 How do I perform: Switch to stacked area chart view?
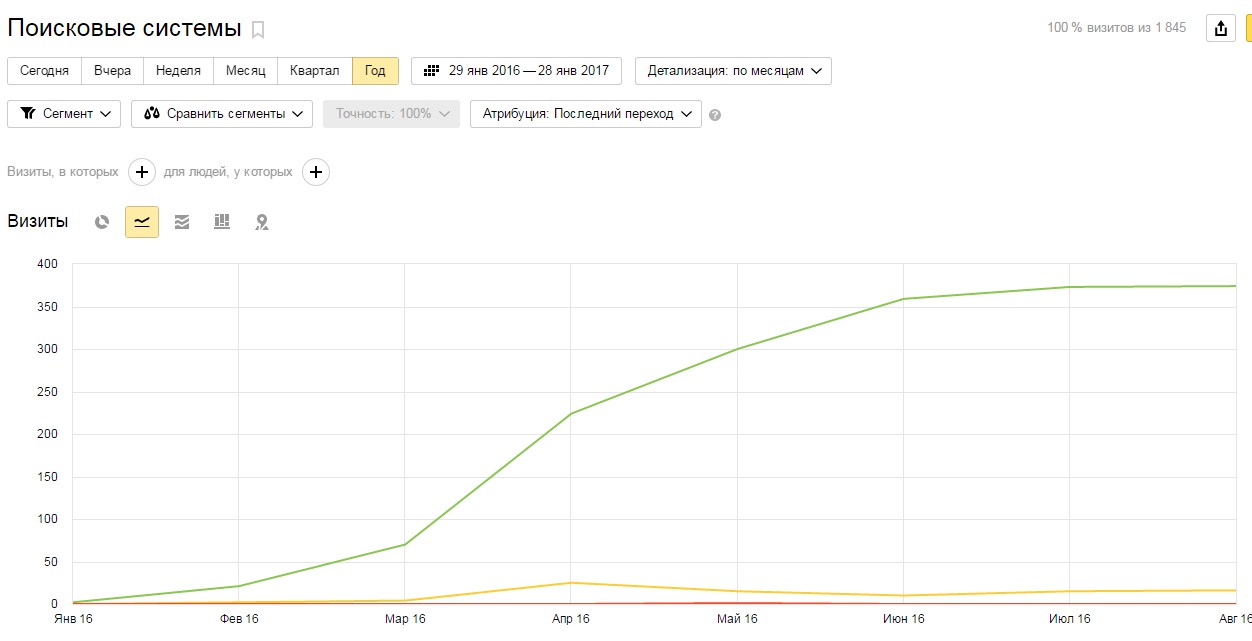182,222
